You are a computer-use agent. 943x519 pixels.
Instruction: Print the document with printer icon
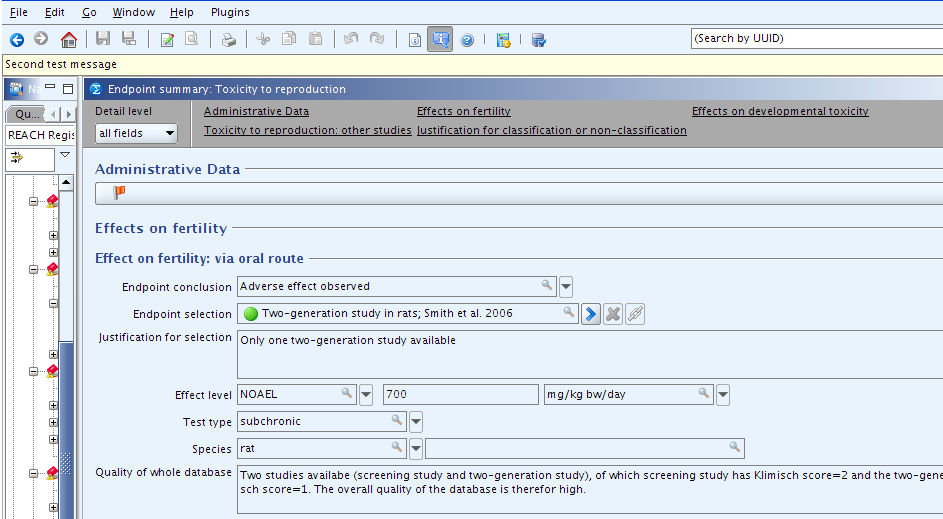[x=229, y=40]
